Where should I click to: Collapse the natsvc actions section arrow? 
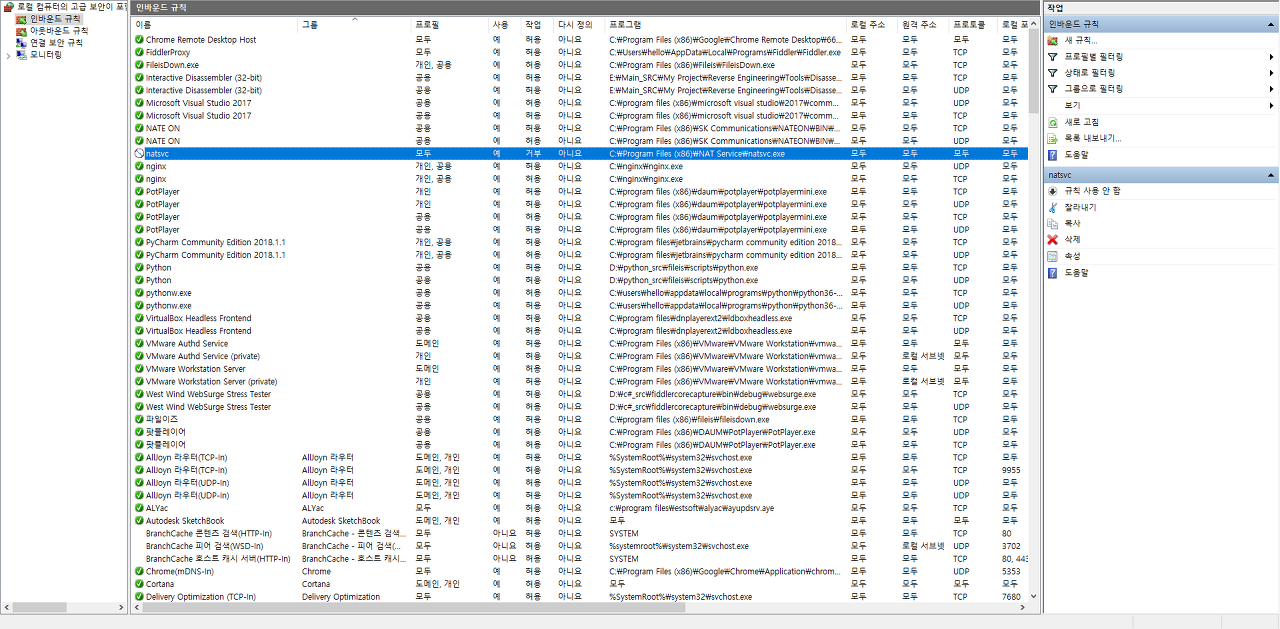pos(1271,175)
